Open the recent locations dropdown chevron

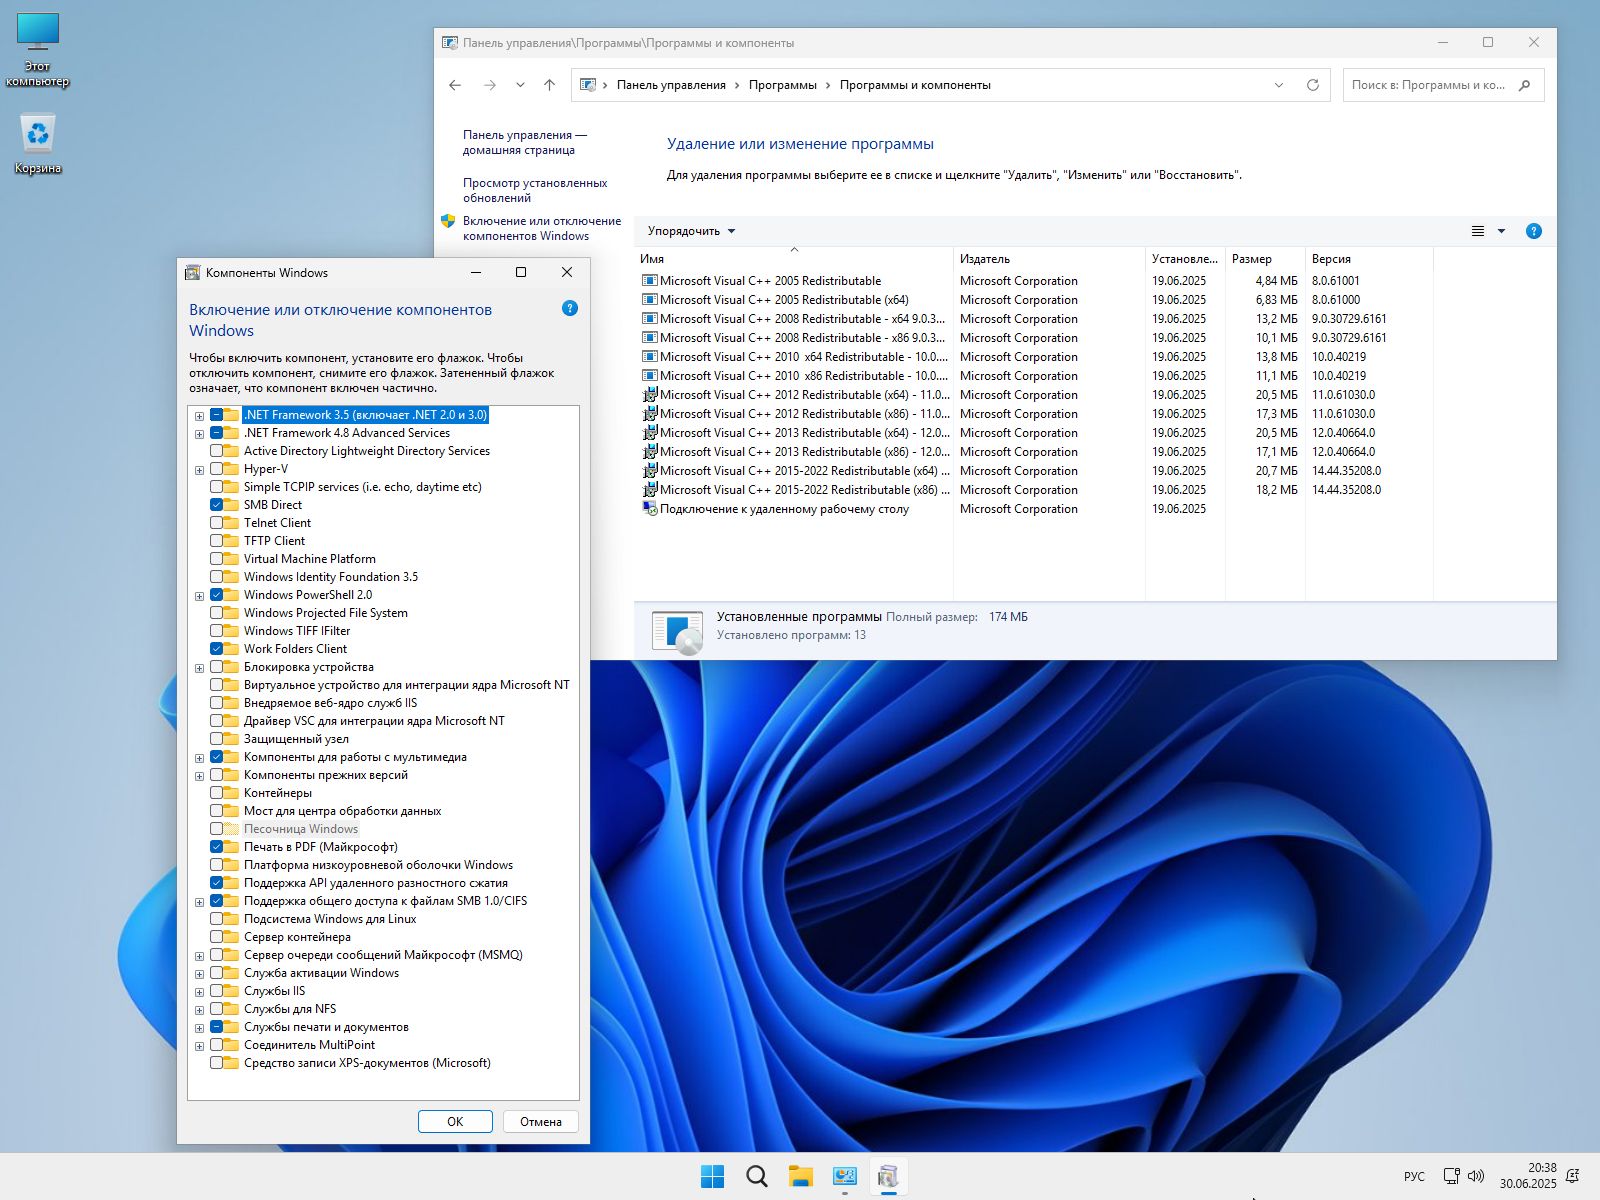pyautogui.click(x=520, y=85)
